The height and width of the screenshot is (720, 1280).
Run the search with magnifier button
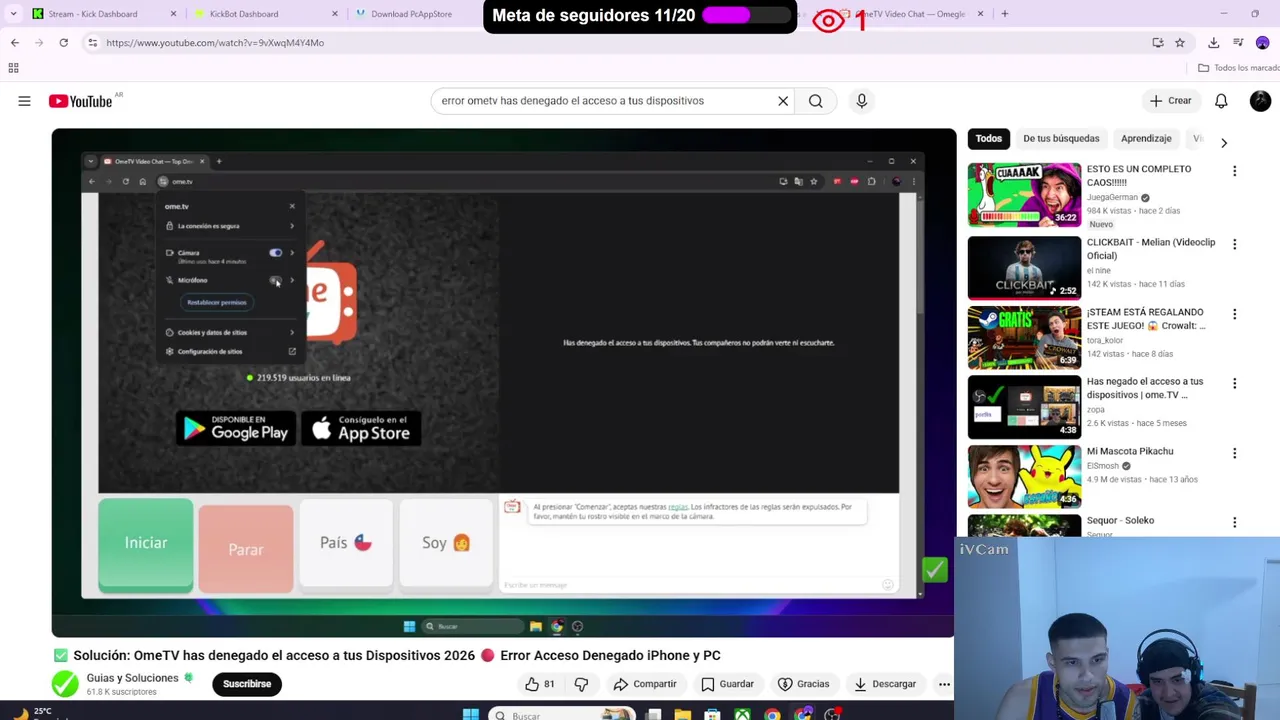[816, 101]
